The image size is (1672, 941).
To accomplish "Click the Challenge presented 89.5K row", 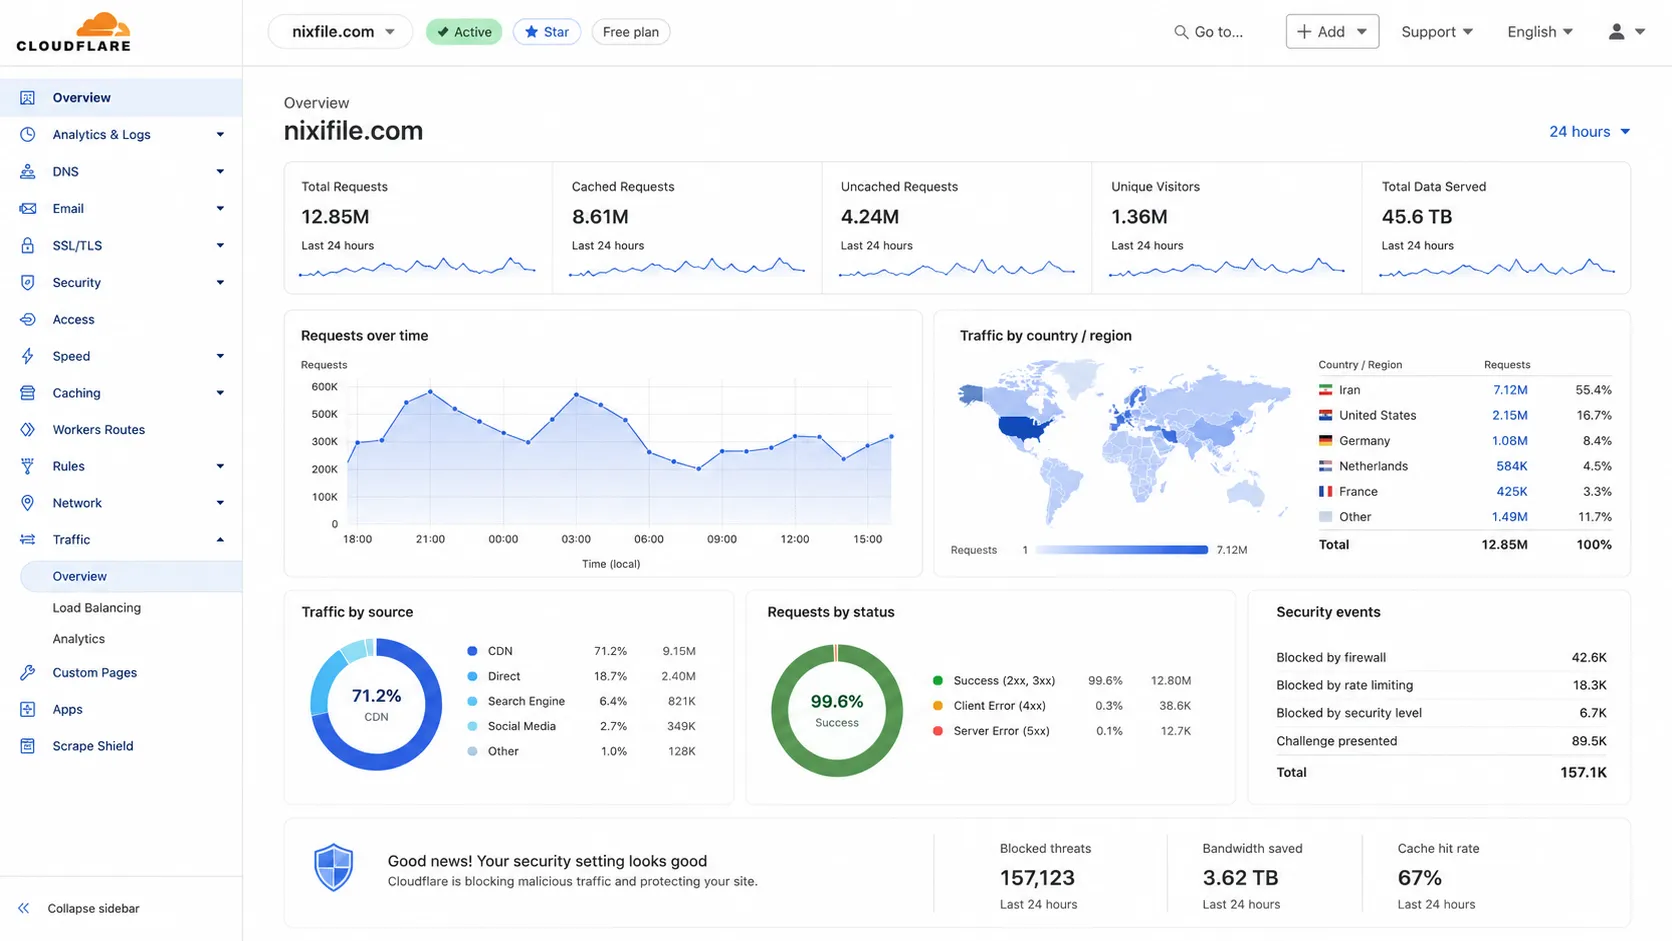I will [1441, 741].
